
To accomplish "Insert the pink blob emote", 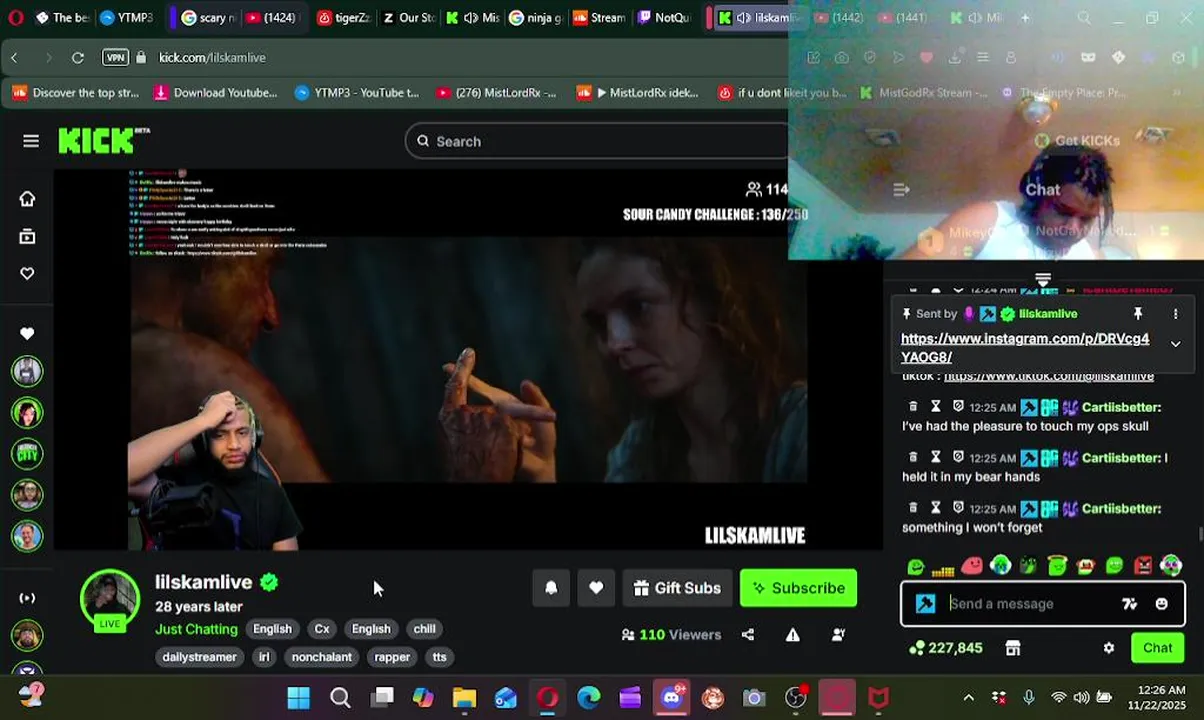I will (972, 566).
